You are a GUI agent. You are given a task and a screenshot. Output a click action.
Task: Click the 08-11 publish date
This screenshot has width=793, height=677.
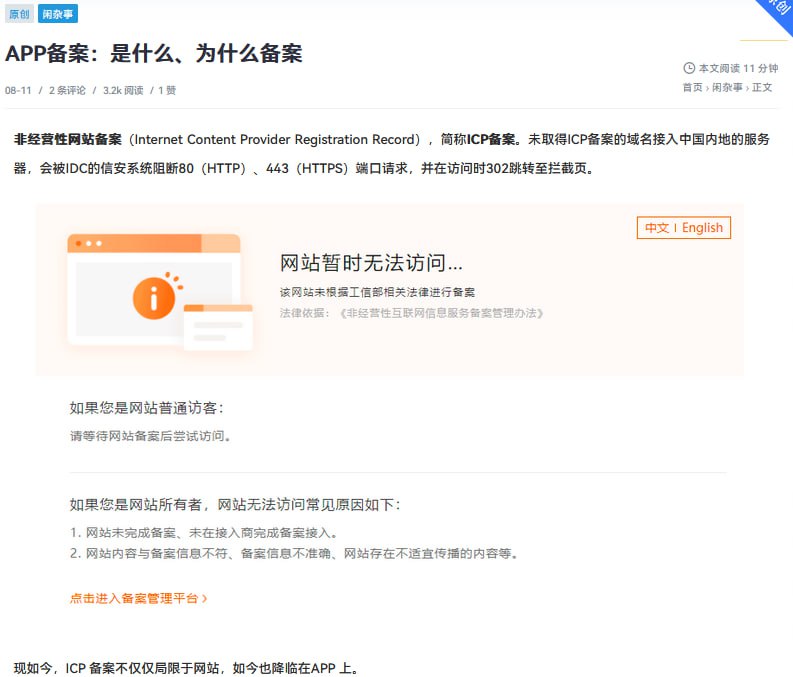[x=18, y=91]
